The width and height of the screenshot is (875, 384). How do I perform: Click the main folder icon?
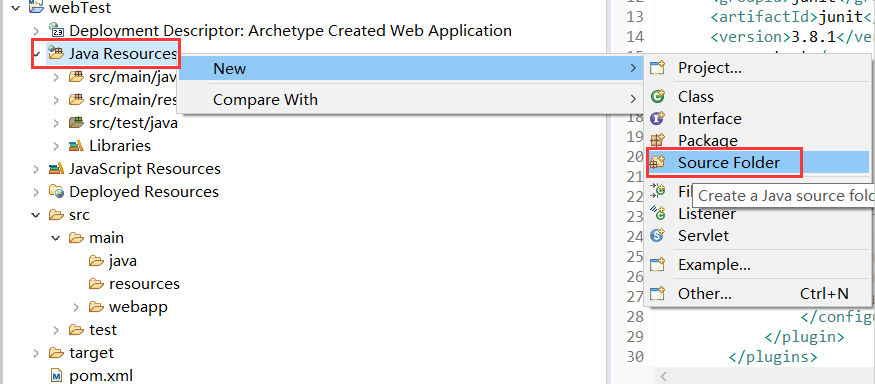point(76,238)
